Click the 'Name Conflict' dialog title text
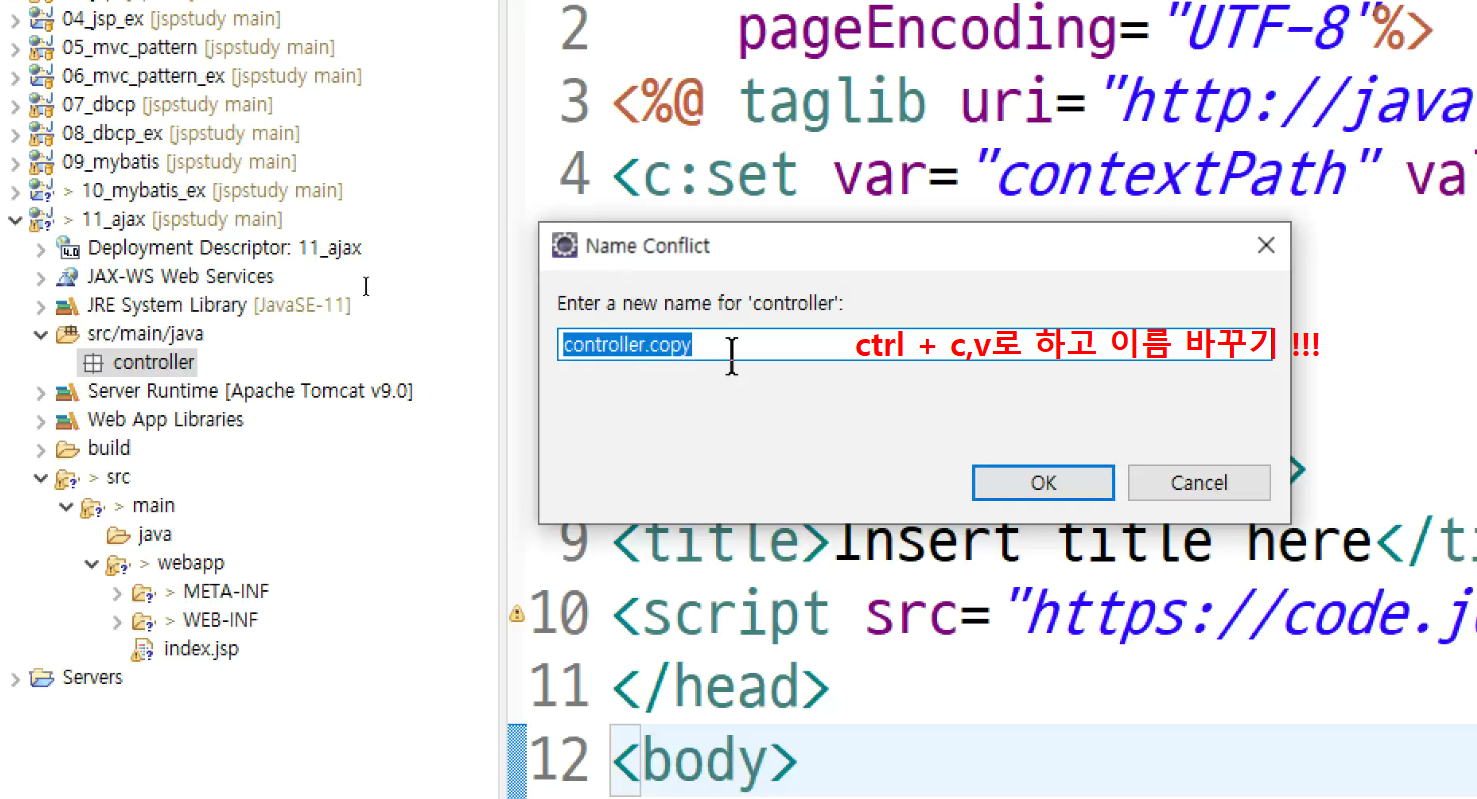 pos(648,246)
